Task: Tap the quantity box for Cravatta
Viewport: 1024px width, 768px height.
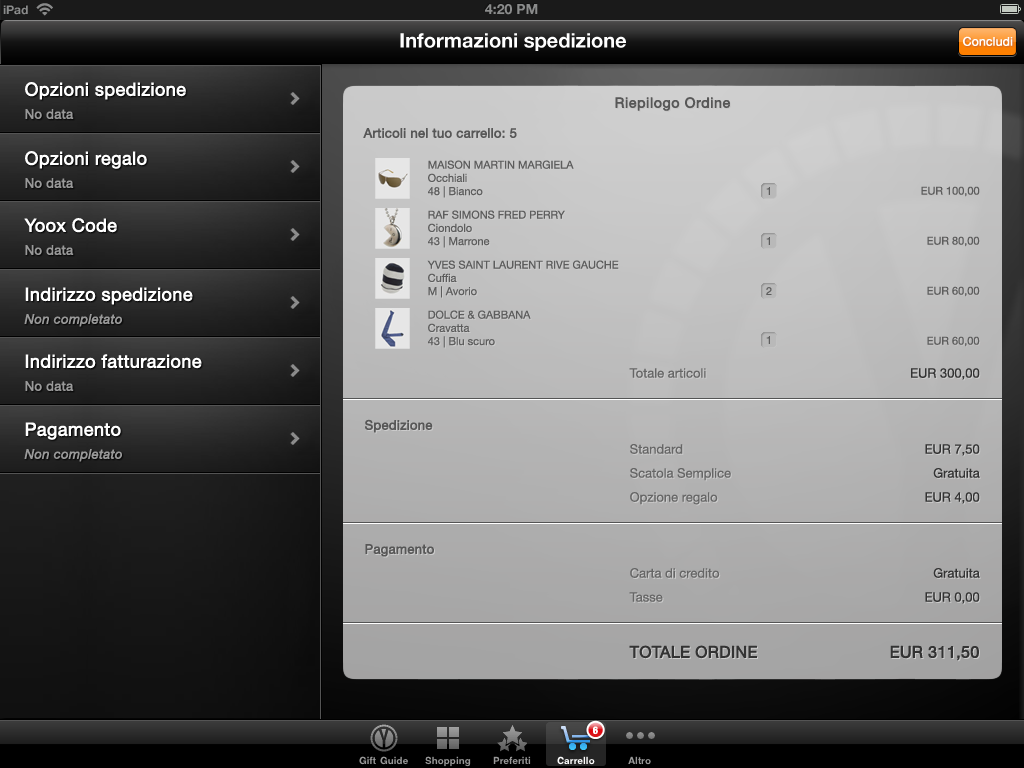Action: (769, 340)
